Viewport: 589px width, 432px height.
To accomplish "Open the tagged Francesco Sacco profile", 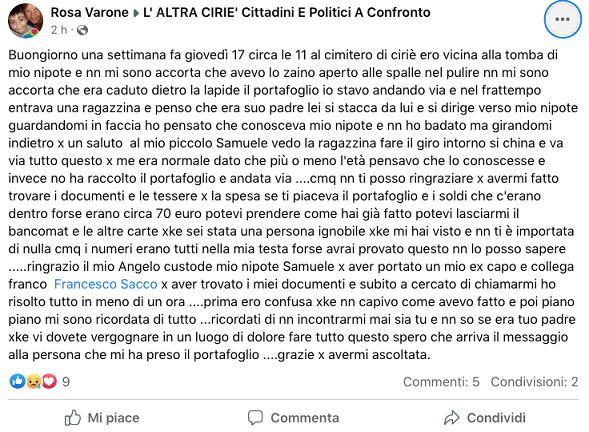I will 106,284.
